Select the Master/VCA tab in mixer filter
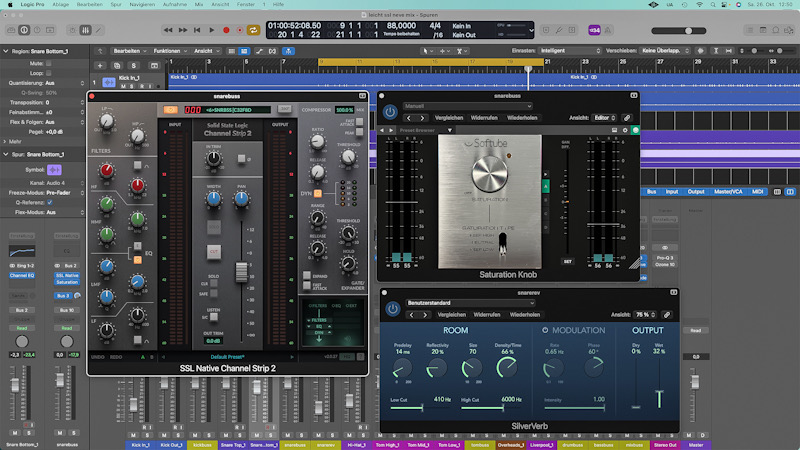Viewport: 800px width, 450px height. (728, 192)
